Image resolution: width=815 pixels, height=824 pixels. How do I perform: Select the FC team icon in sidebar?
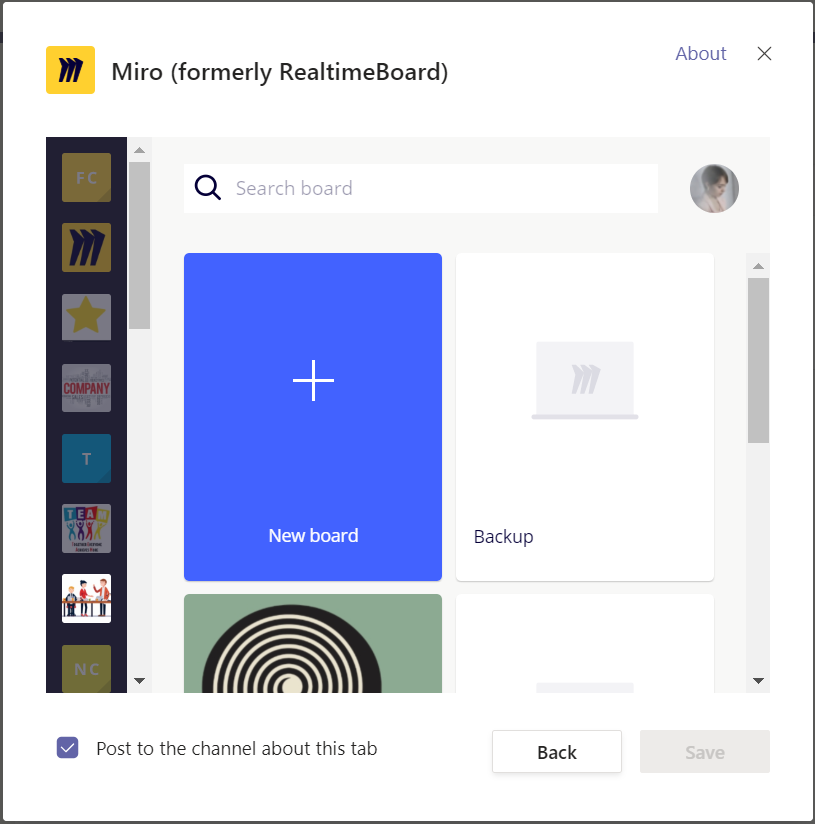click(x=86, y=178)
